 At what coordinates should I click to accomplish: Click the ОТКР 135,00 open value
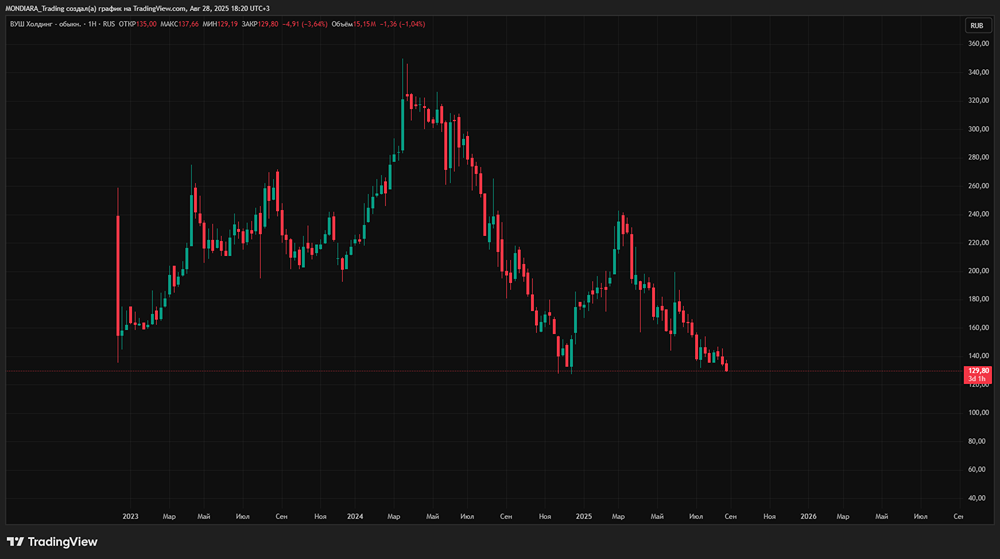pos(137,24)
